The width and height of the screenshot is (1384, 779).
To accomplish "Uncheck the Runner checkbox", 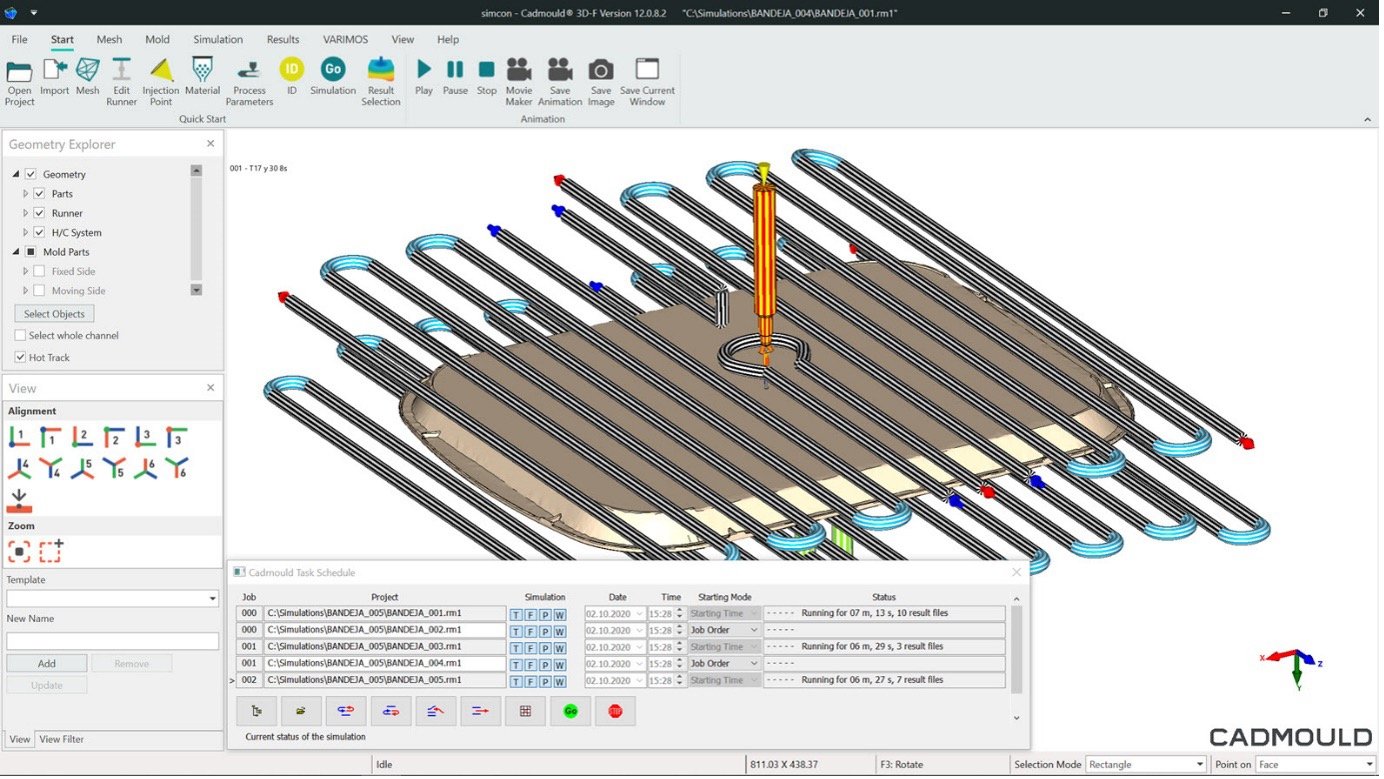I will pyautogui.click(x=40, y=213).
